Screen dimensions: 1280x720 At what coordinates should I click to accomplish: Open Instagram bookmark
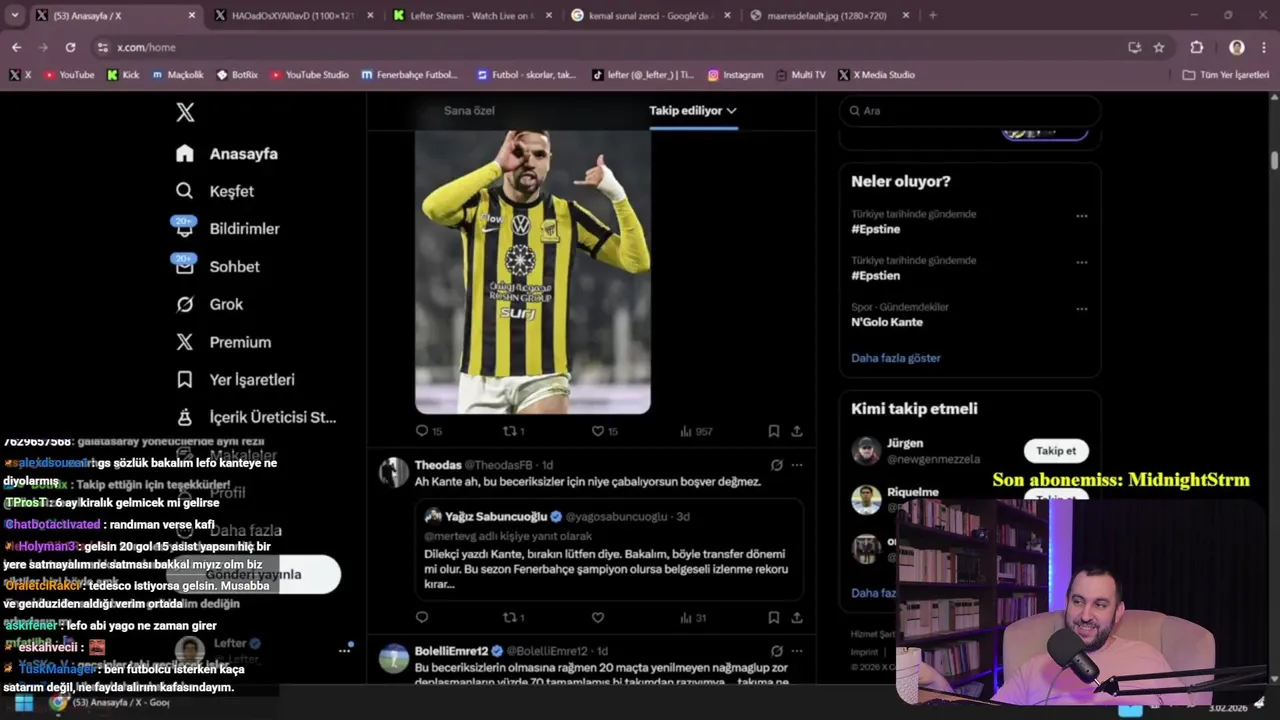pos(735,75)
